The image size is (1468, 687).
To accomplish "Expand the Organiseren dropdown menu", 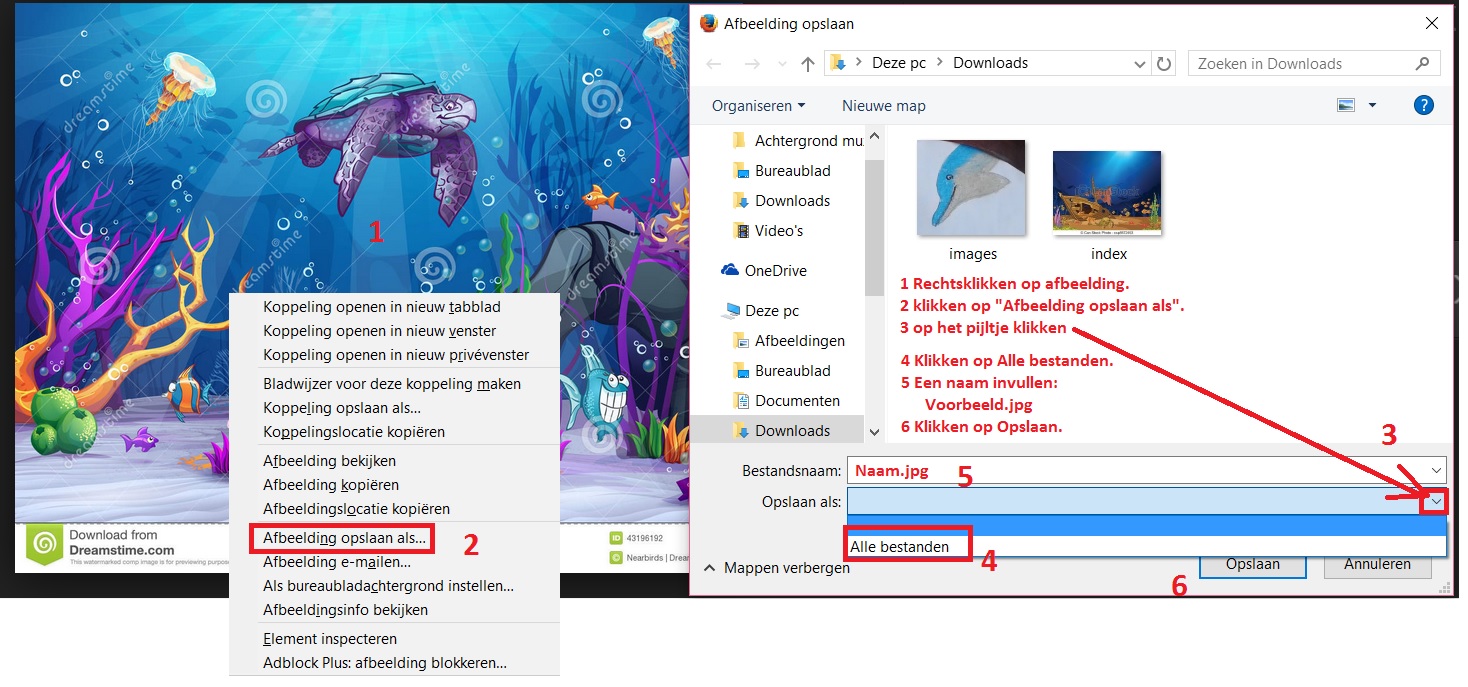I will click(x=758, y=106).
